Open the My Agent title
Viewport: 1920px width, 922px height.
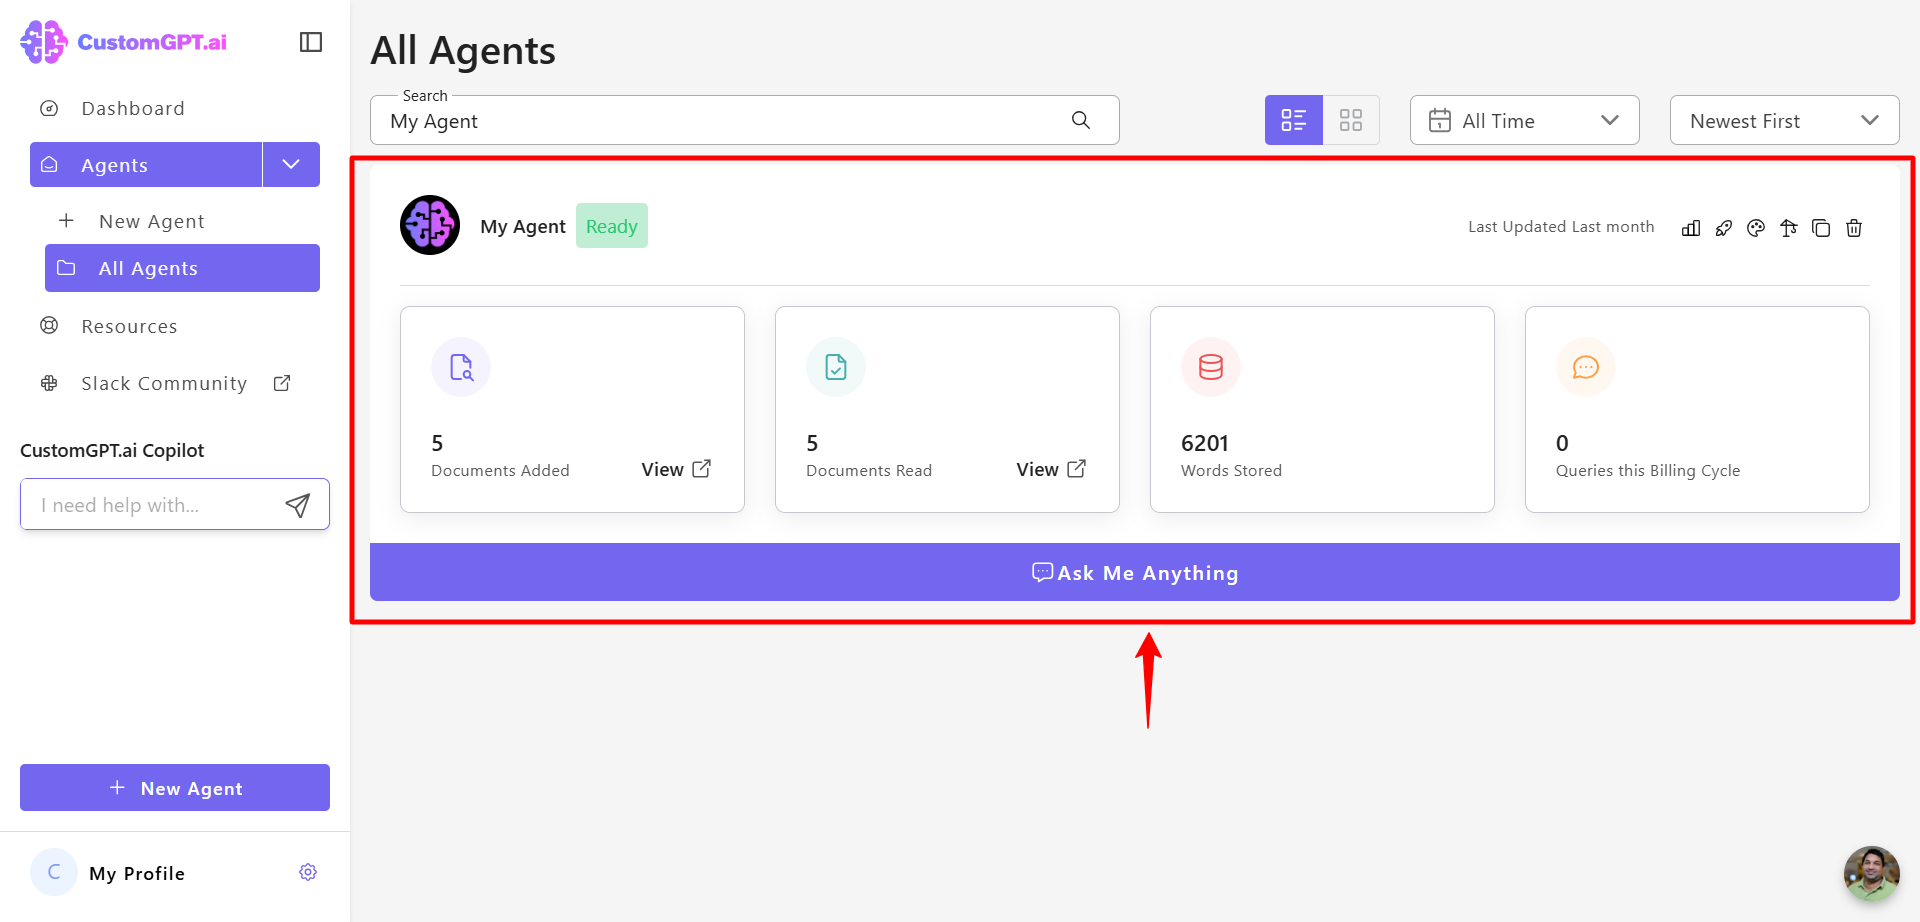[x=523, y=227]
